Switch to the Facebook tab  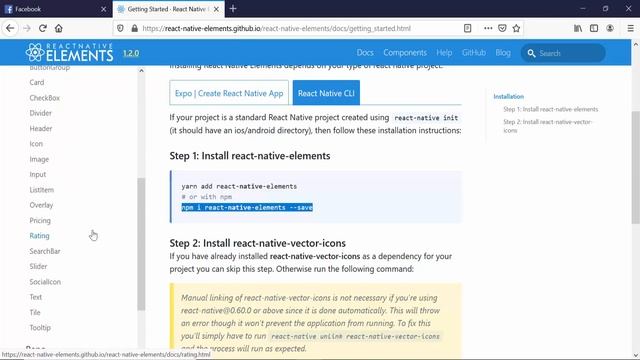pos(56,9)
